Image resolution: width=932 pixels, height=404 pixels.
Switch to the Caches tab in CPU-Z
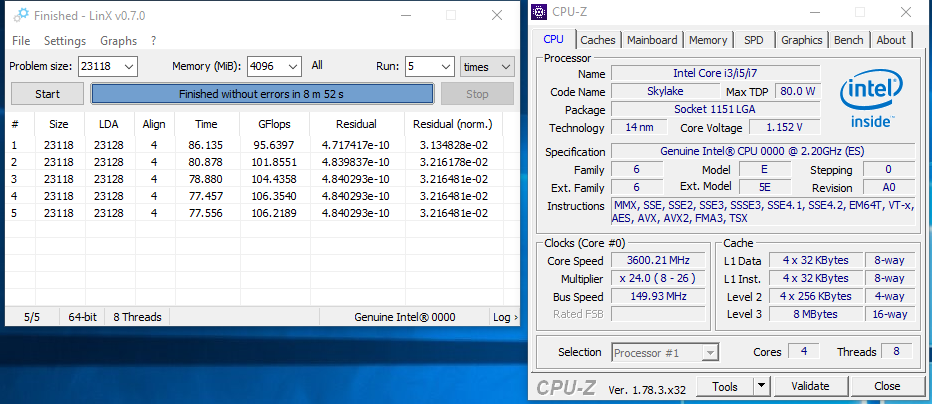tap(598, 40)
